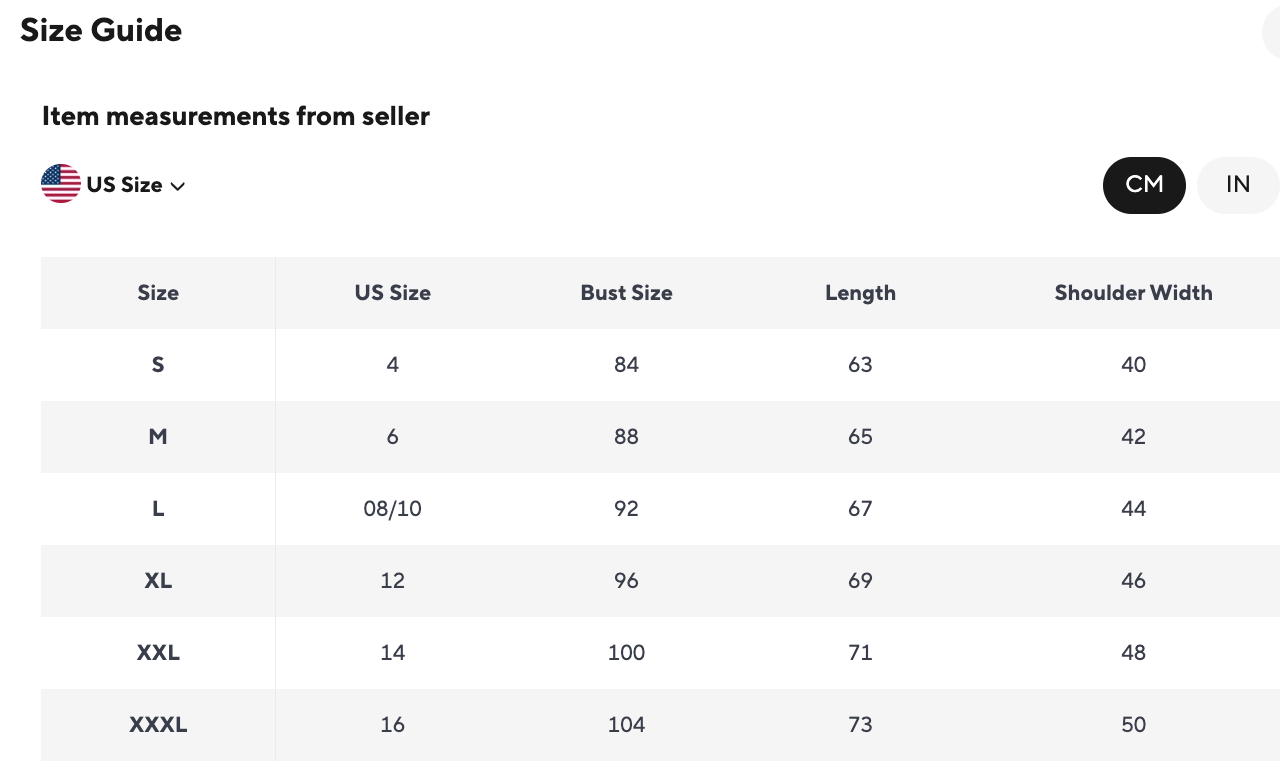Open the US Size region selector
1280x772 pixels.
click(124, 185)
